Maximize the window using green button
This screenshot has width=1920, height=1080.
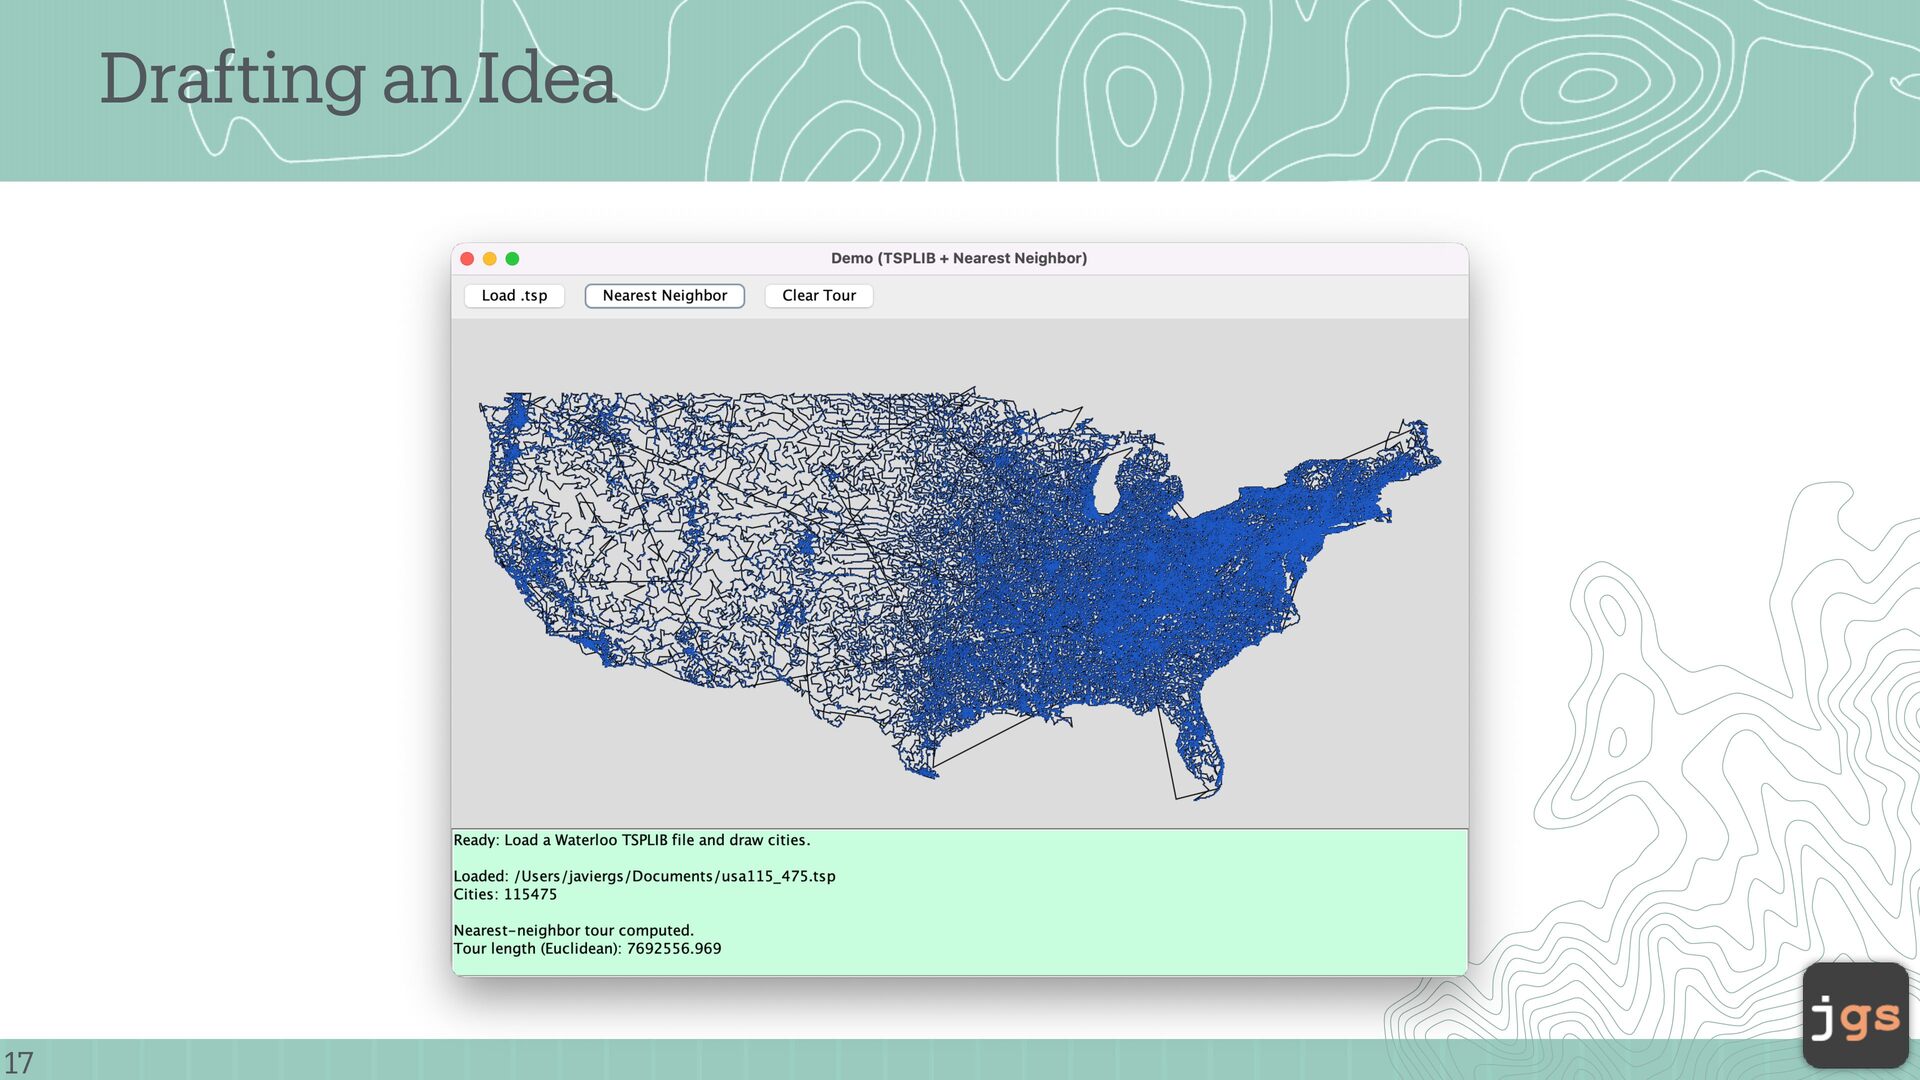[x=512, y=259]
